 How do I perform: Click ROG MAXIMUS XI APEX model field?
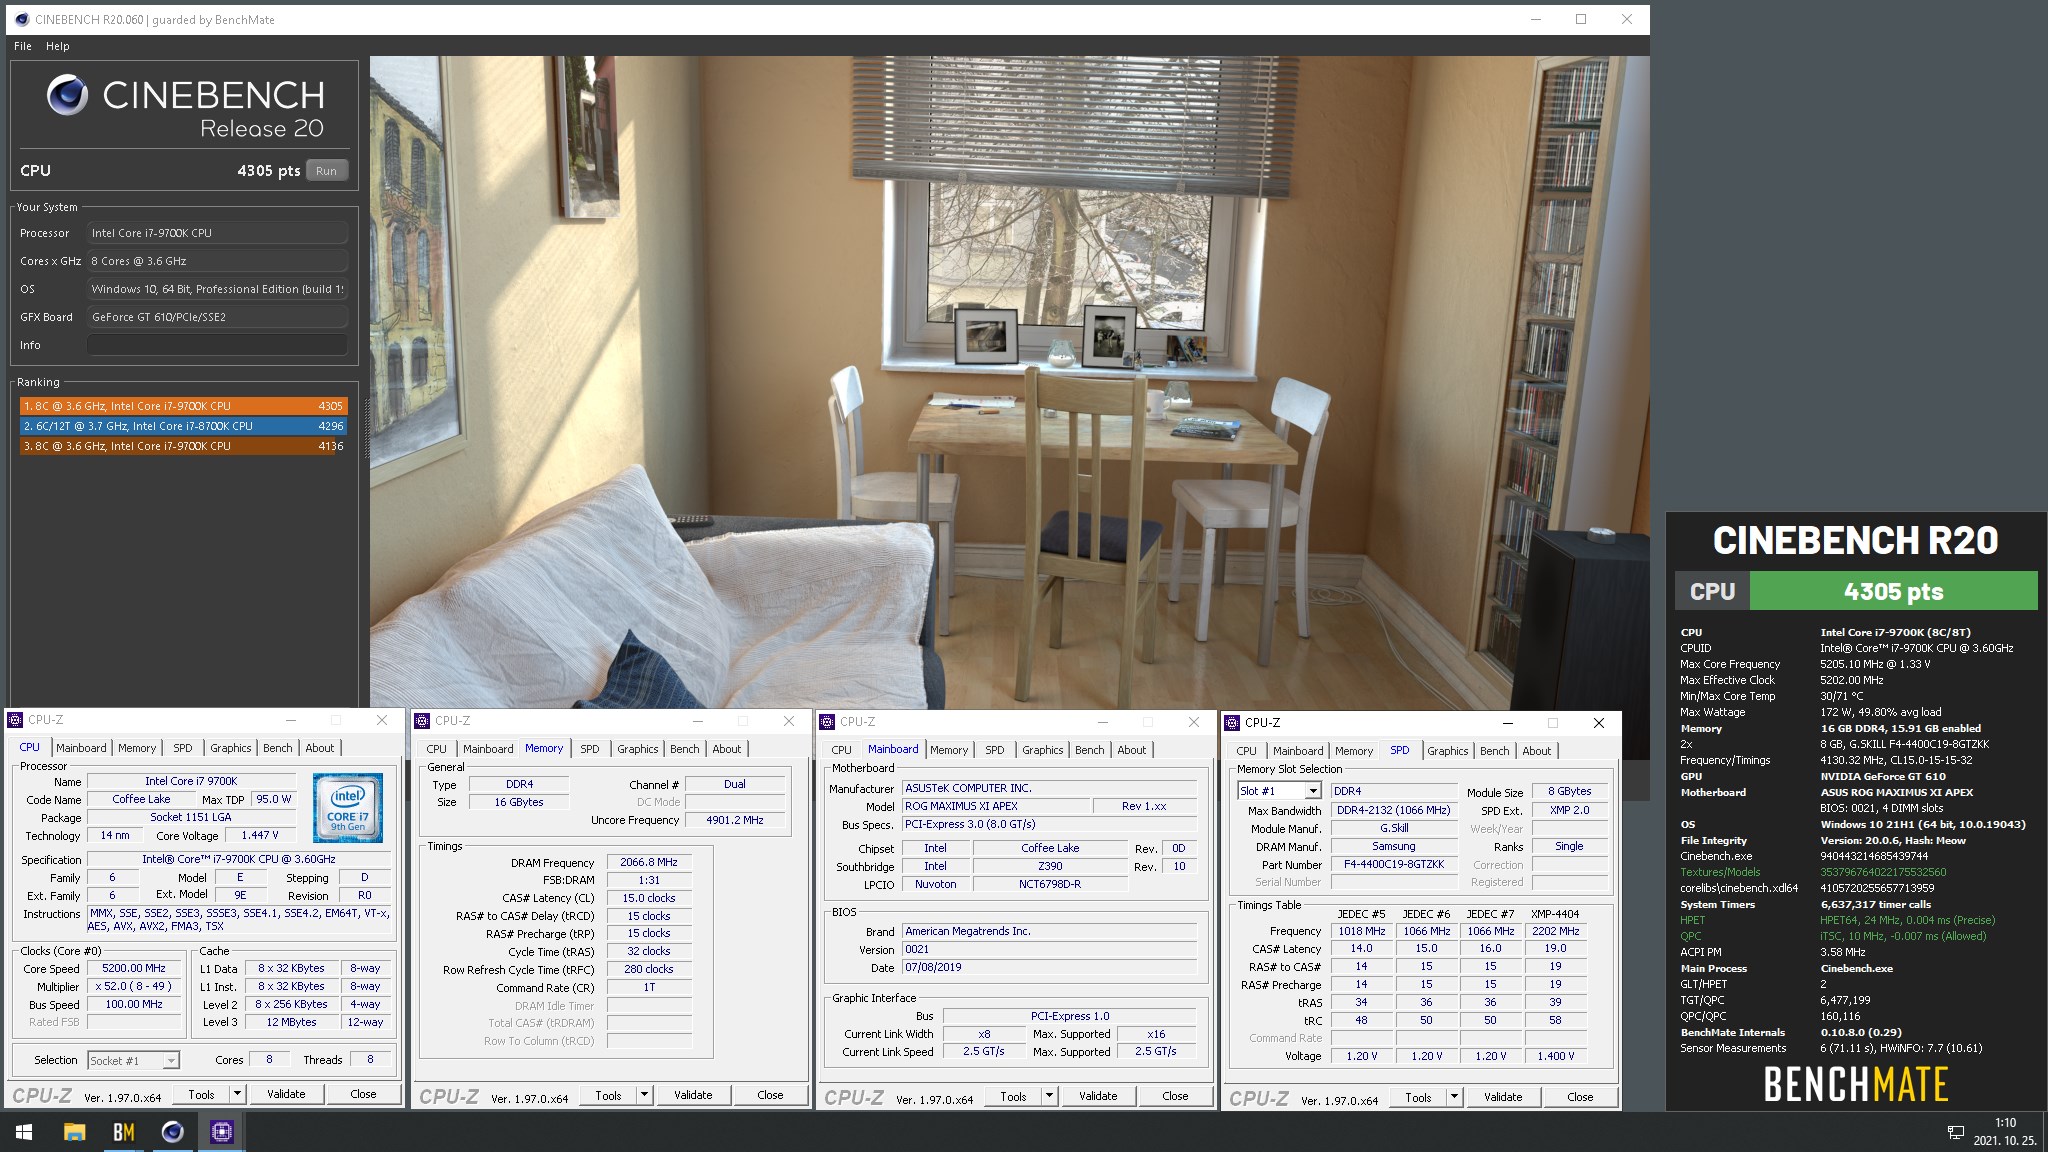pyautogui.click(x=995, y=806)
